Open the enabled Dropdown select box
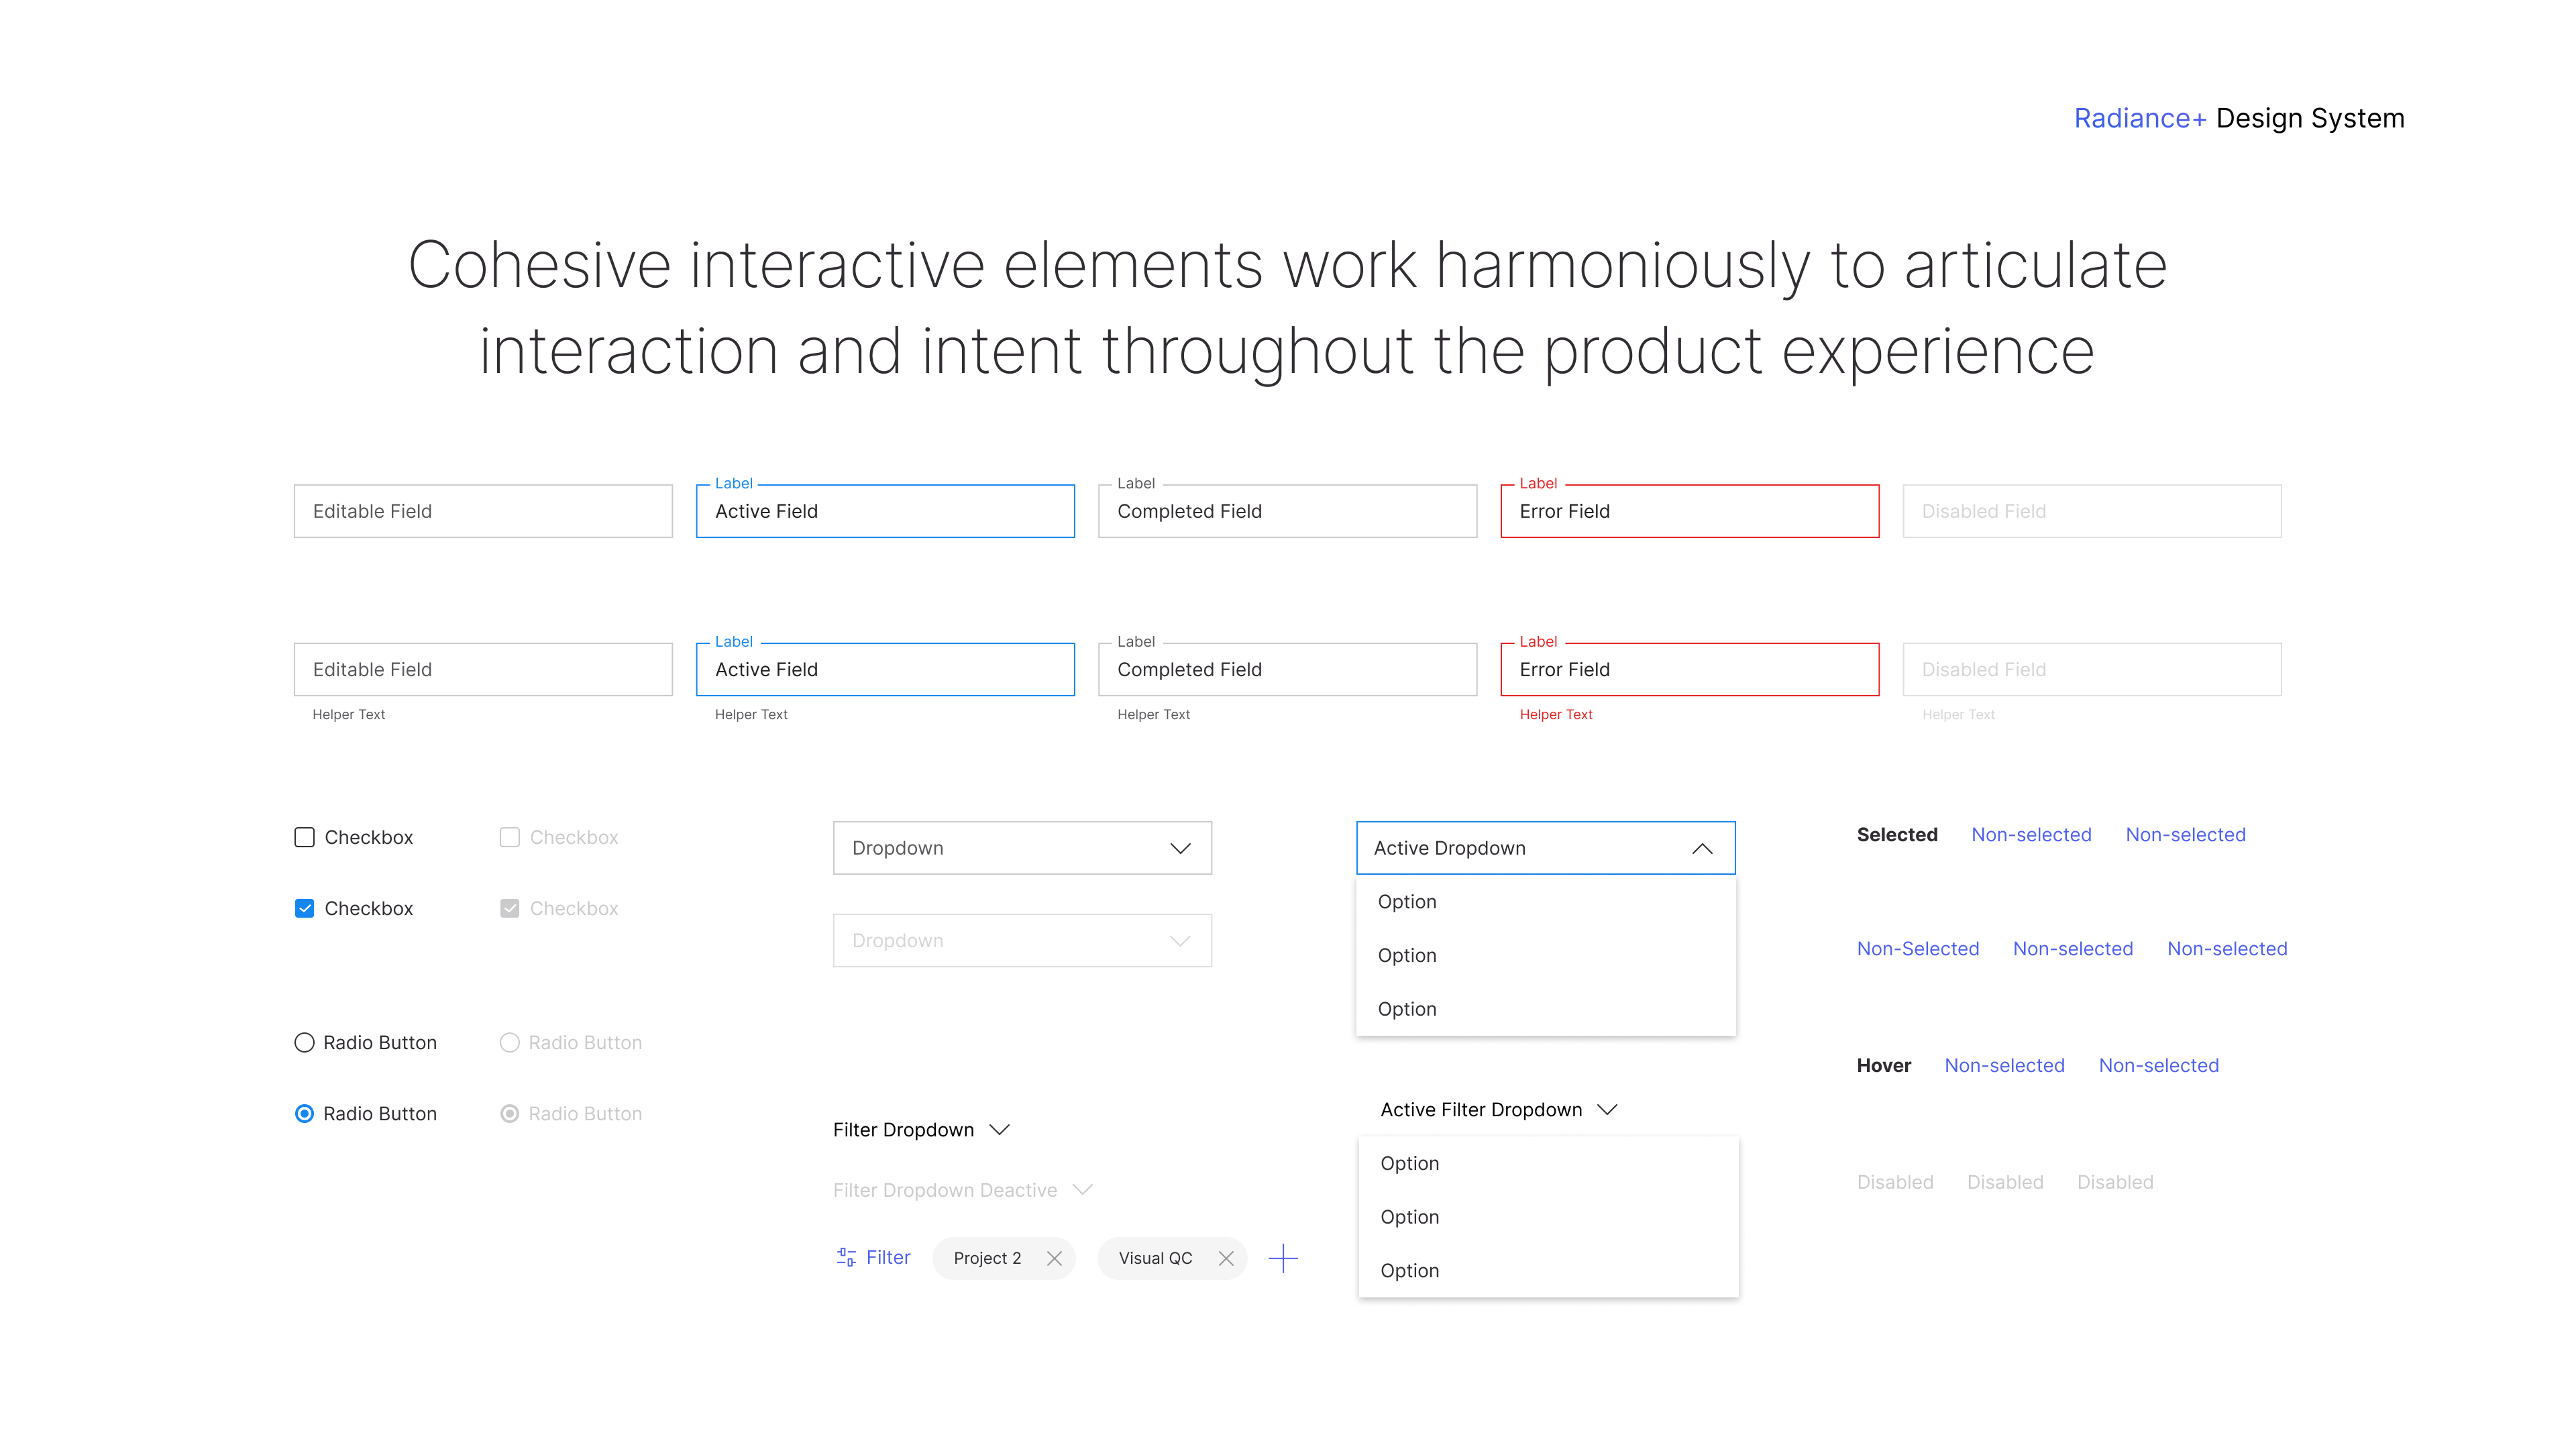Viewport: 2576px width, 1449px height. pos(1021,848)
